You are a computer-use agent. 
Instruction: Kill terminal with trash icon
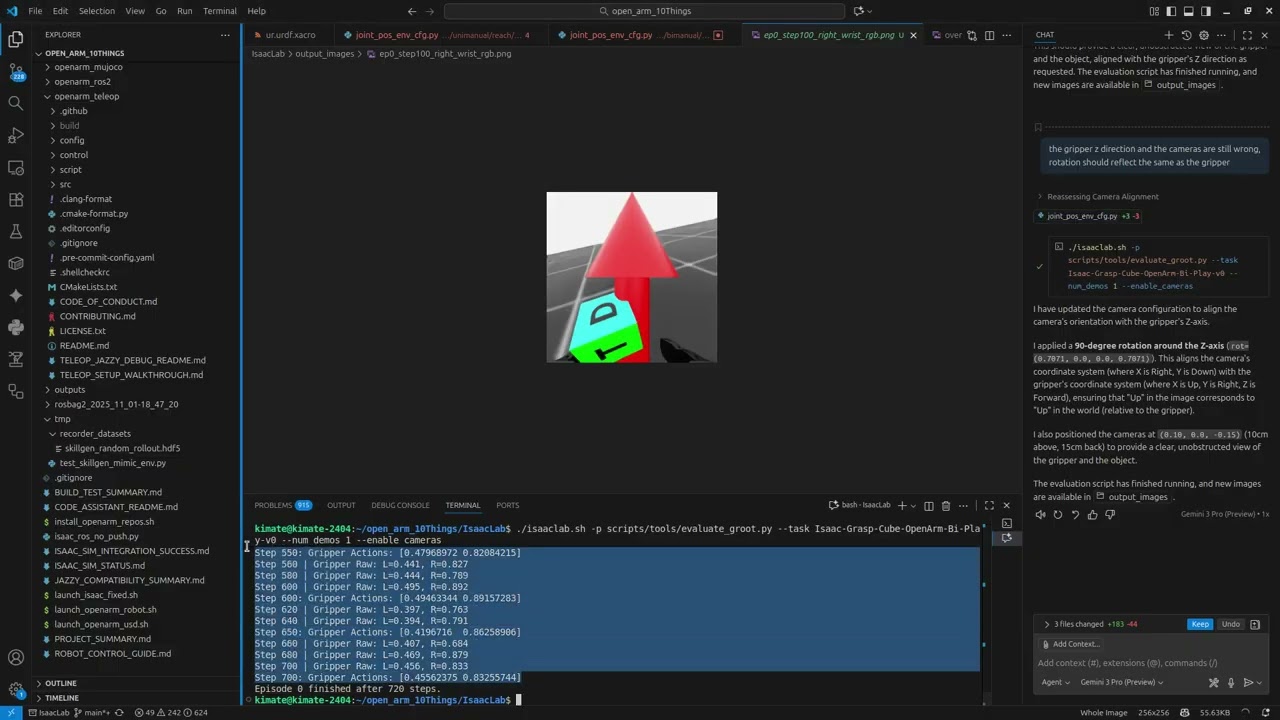pyautogui.click(x=946, y=506)
